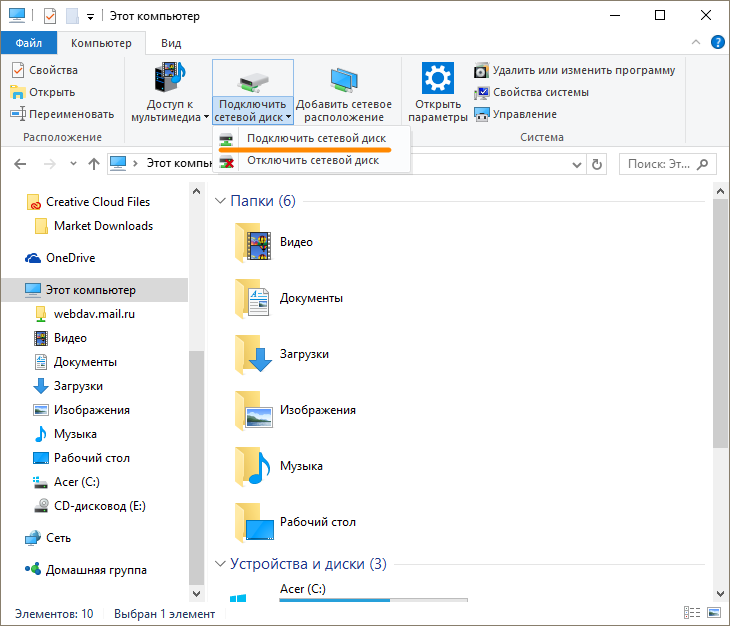Switch to details view in status bar
The width and height of the screenshot is (730, 626).
coord(691,613)
